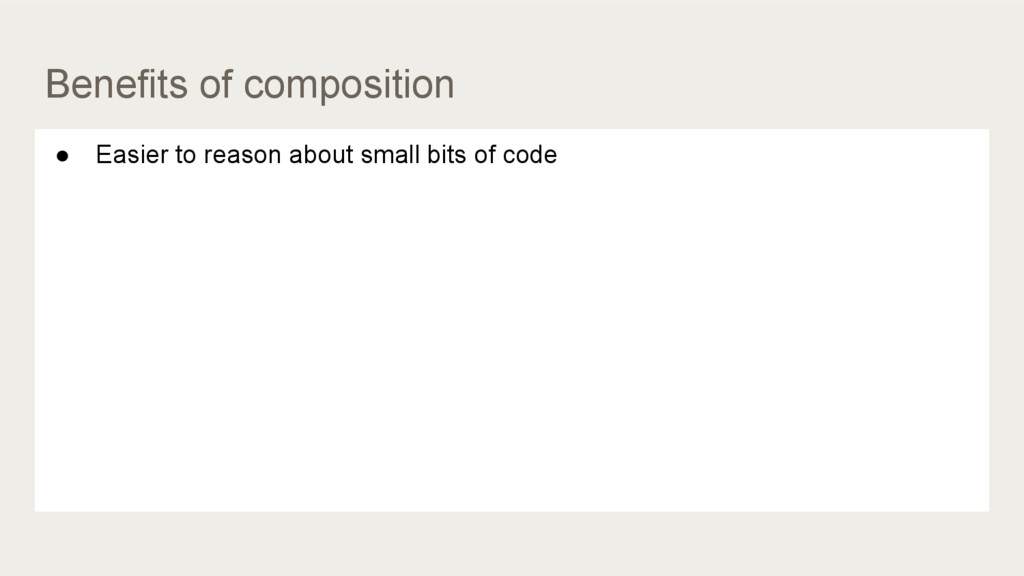Click the slide title 'Benefits of composition'
This screenshot has height=576, width=1024.
point(249,84)
